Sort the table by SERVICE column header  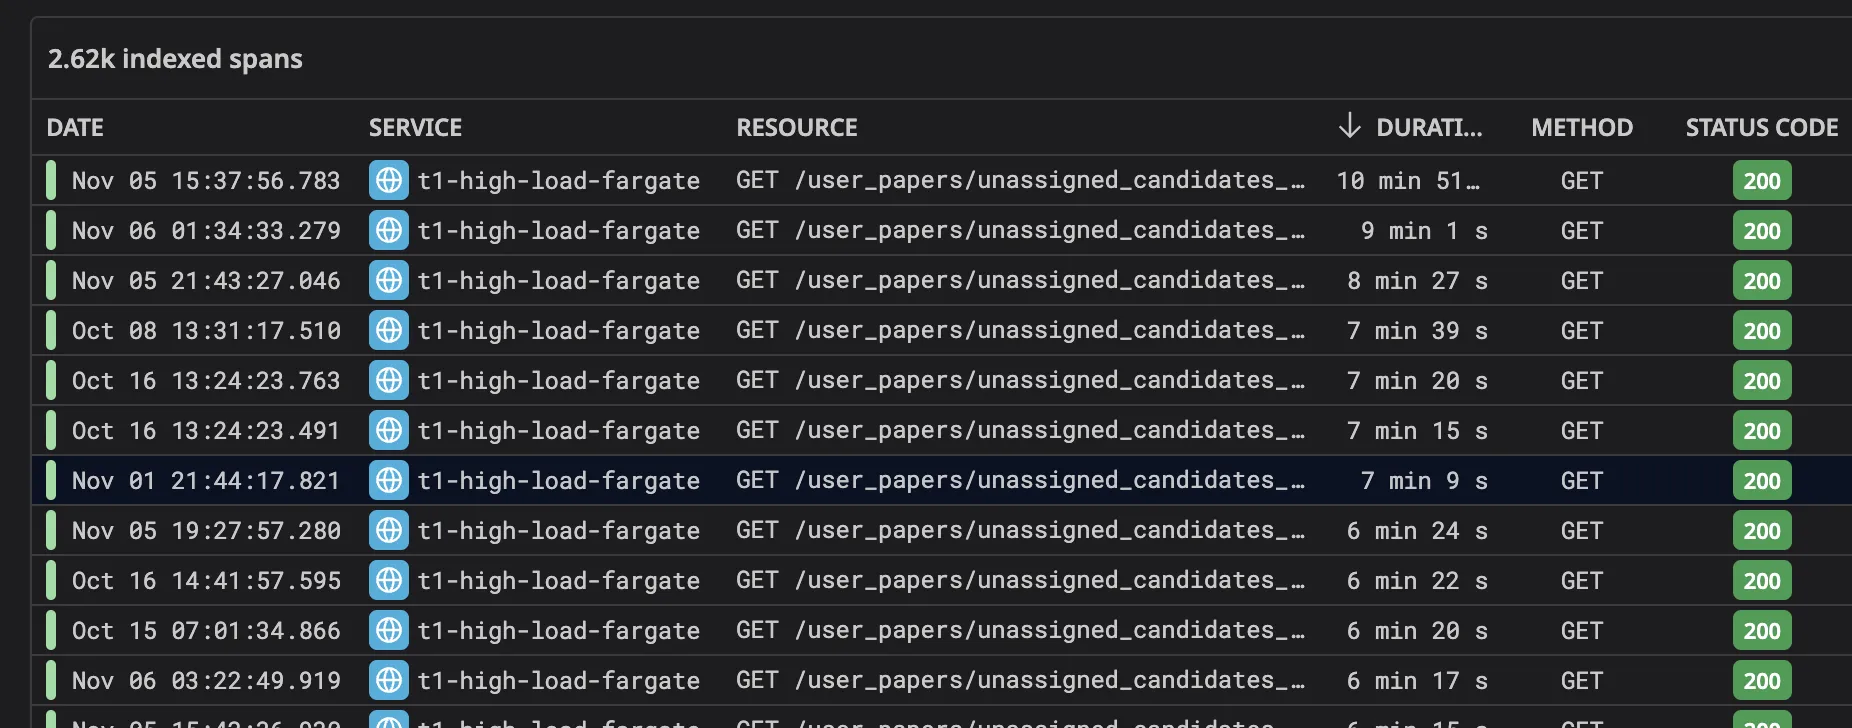pos(415,128)
